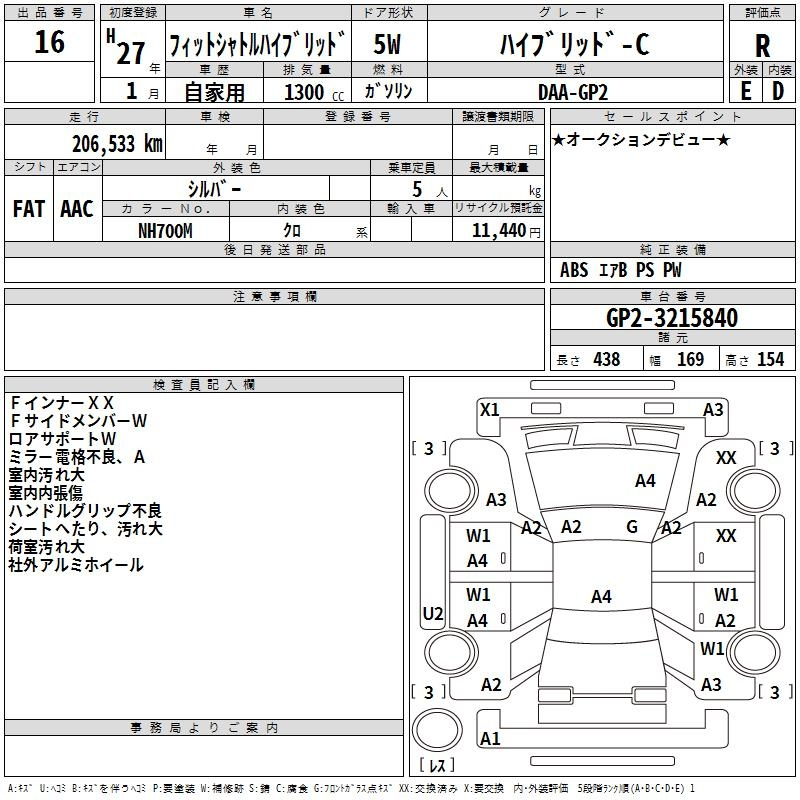Select the 社外アルミホイール inspector note
This screenshot has height=800, width=800.
[x=76, y=565]
